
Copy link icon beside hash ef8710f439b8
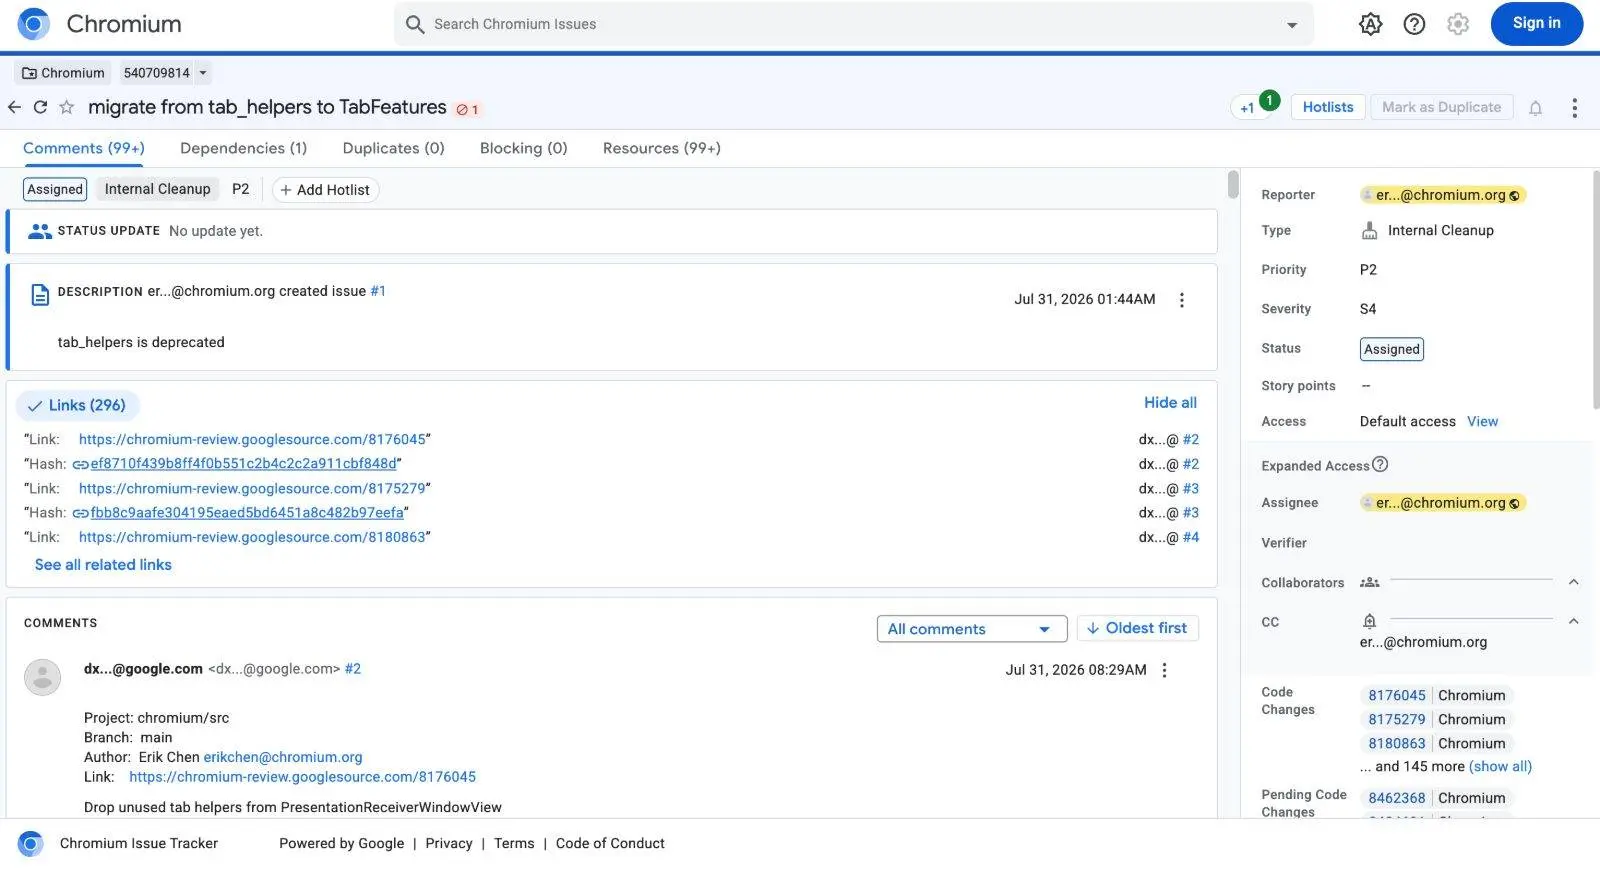81,464
